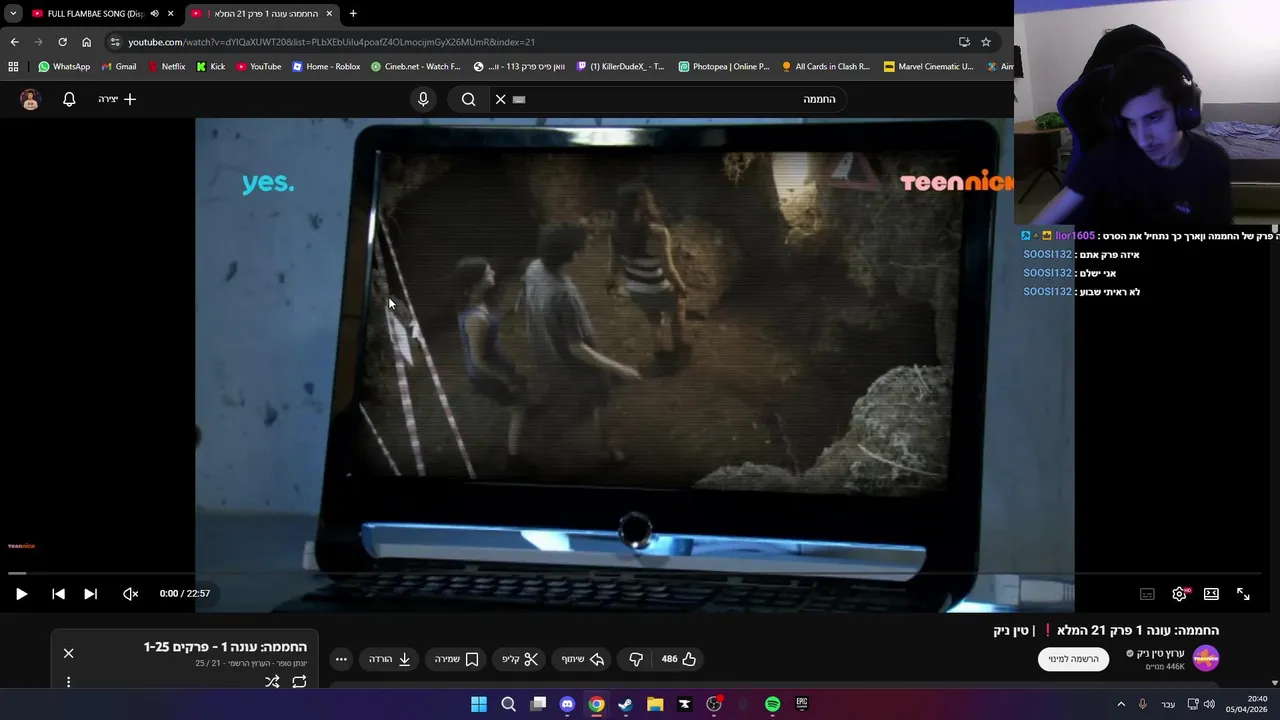The image size is (1280, 720).
Task: Open Discord from taskbar
Action: (567, 704)
